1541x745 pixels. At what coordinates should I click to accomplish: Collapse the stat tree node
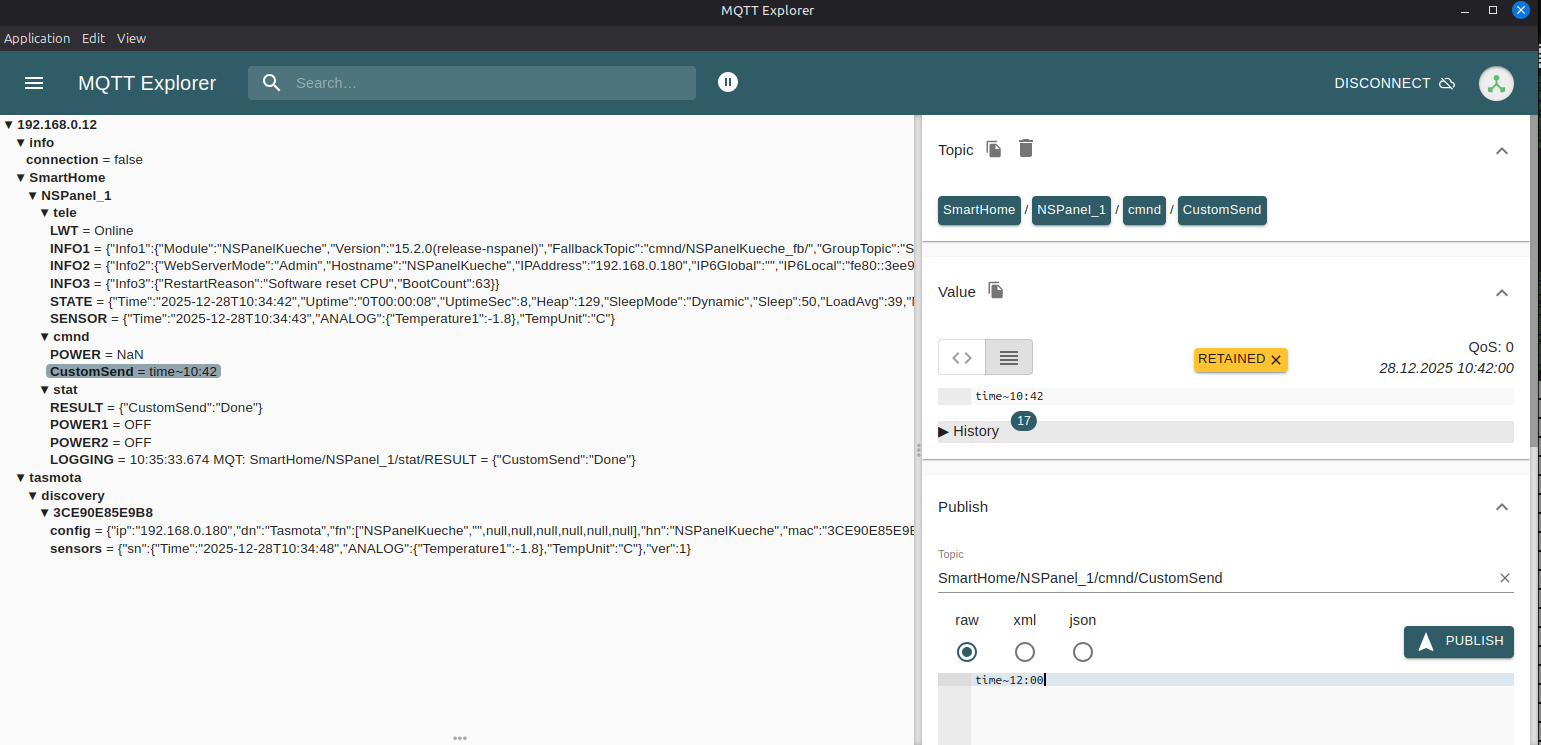(x=45, y=390)
